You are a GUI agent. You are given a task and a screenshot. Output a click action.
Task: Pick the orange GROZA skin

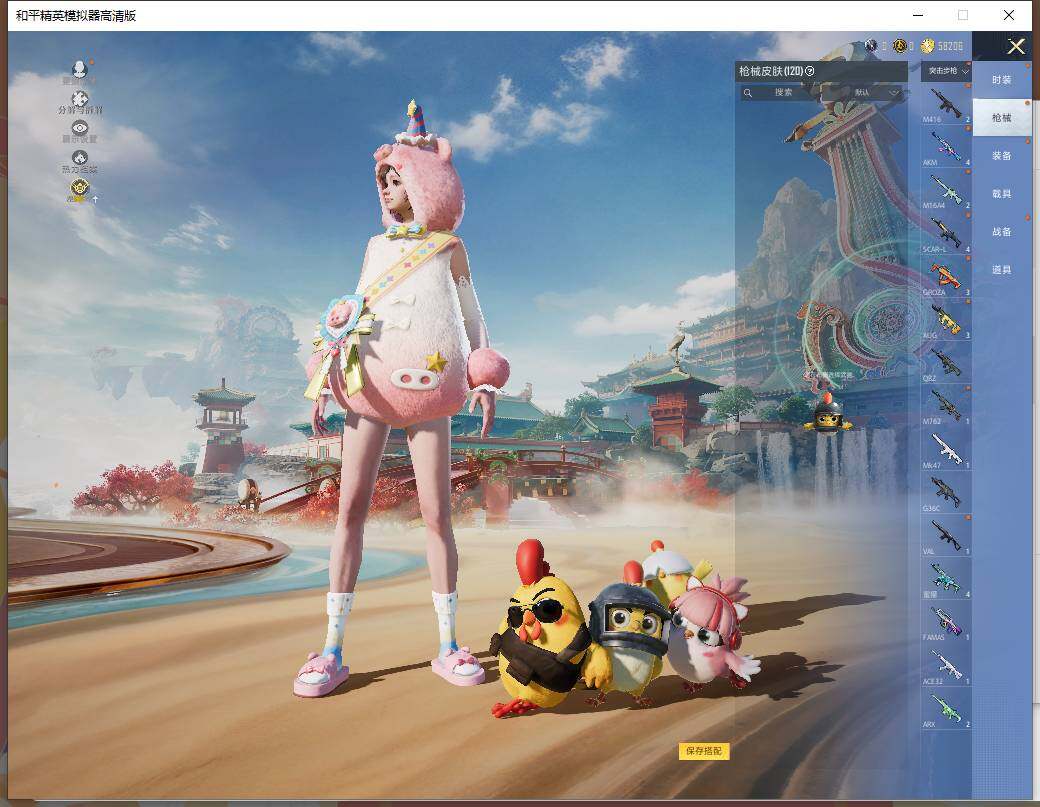point(945,275)
